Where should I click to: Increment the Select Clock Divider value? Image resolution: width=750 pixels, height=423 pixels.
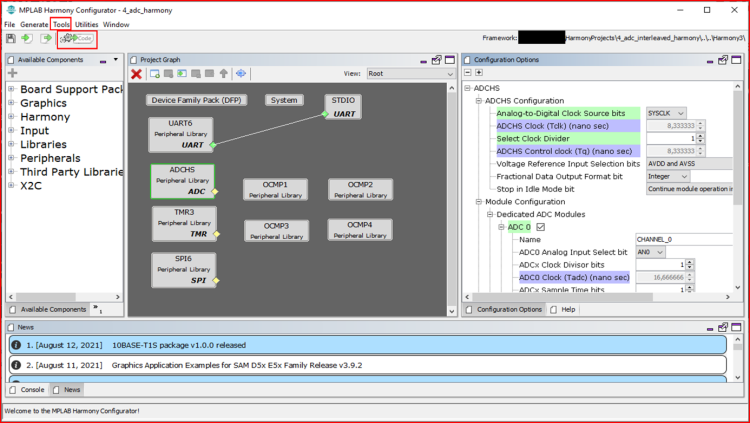pos(700,135)
